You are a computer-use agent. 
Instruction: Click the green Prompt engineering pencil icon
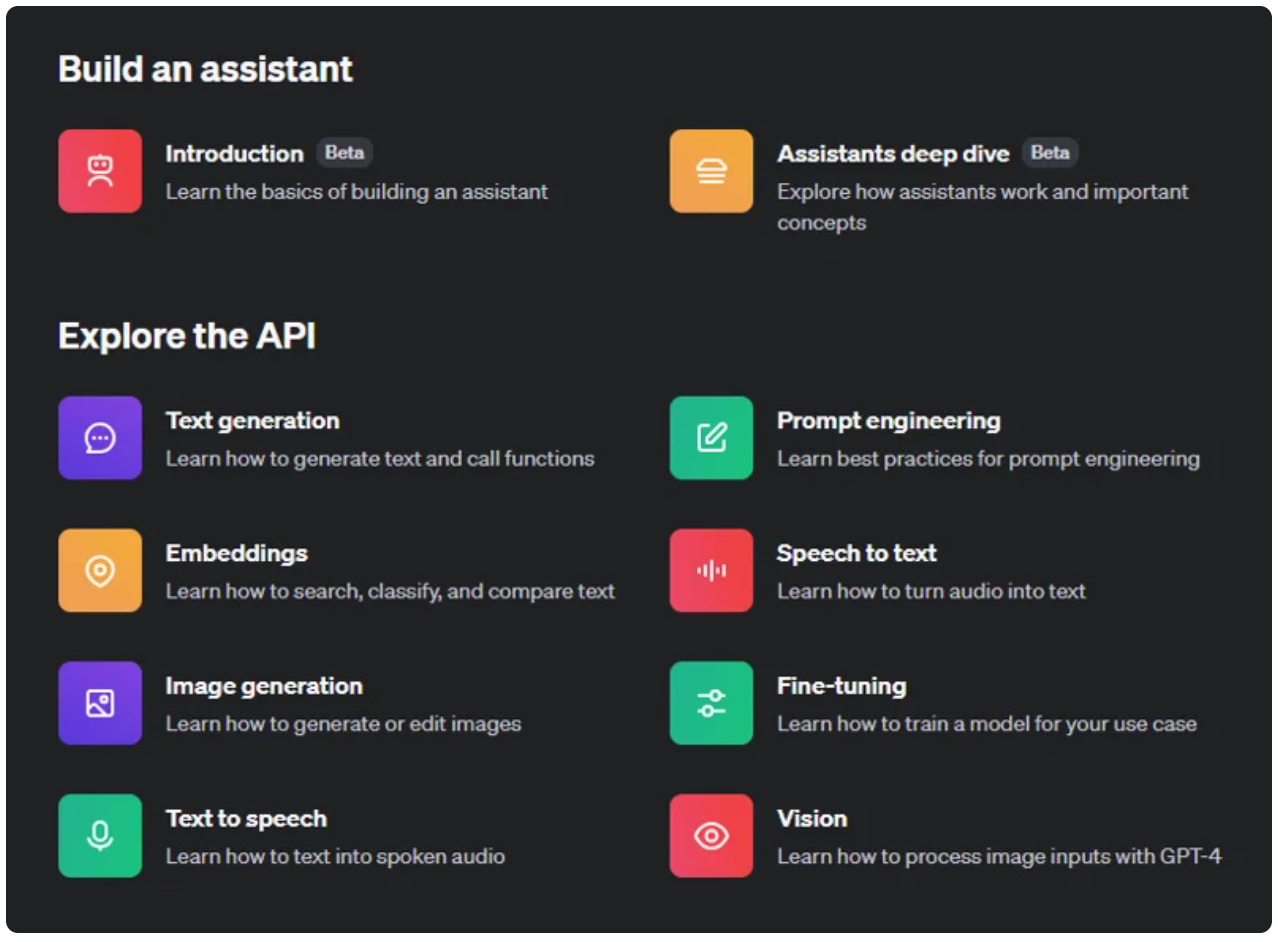pos(711,438)
